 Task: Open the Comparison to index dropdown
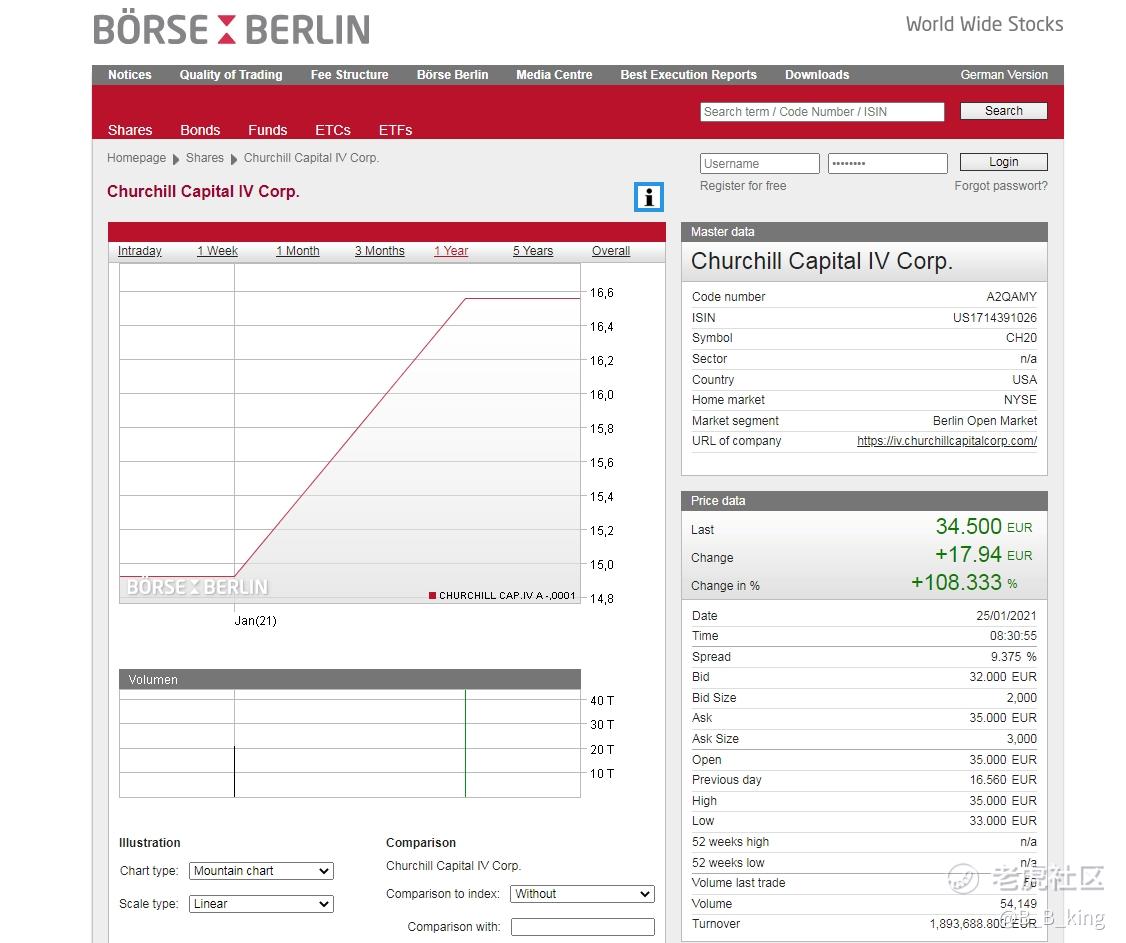pyautogui.click(x=582, y=893)
